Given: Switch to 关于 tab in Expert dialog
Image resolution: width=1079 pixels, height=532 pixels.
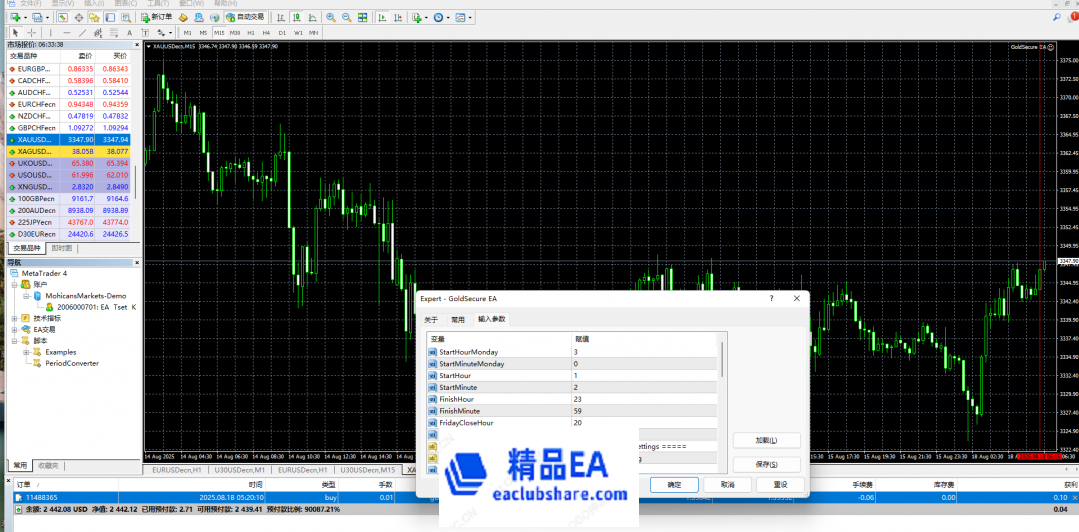Looking at the screenshot, I should point(431,319).
